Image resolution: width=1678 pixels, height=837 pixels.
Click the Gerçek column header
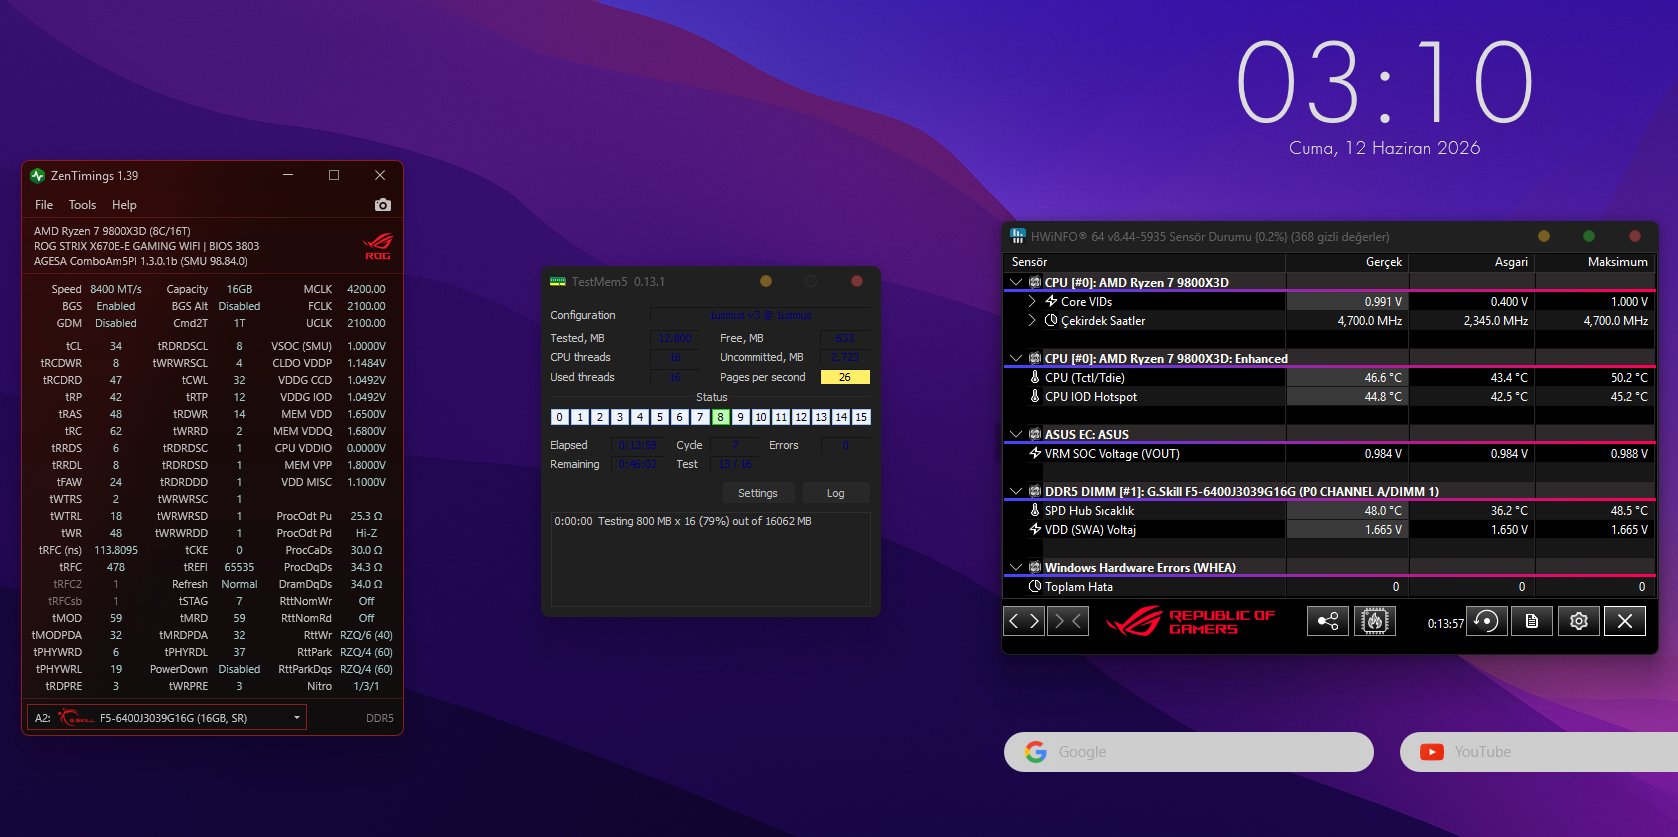(1347, 262)
